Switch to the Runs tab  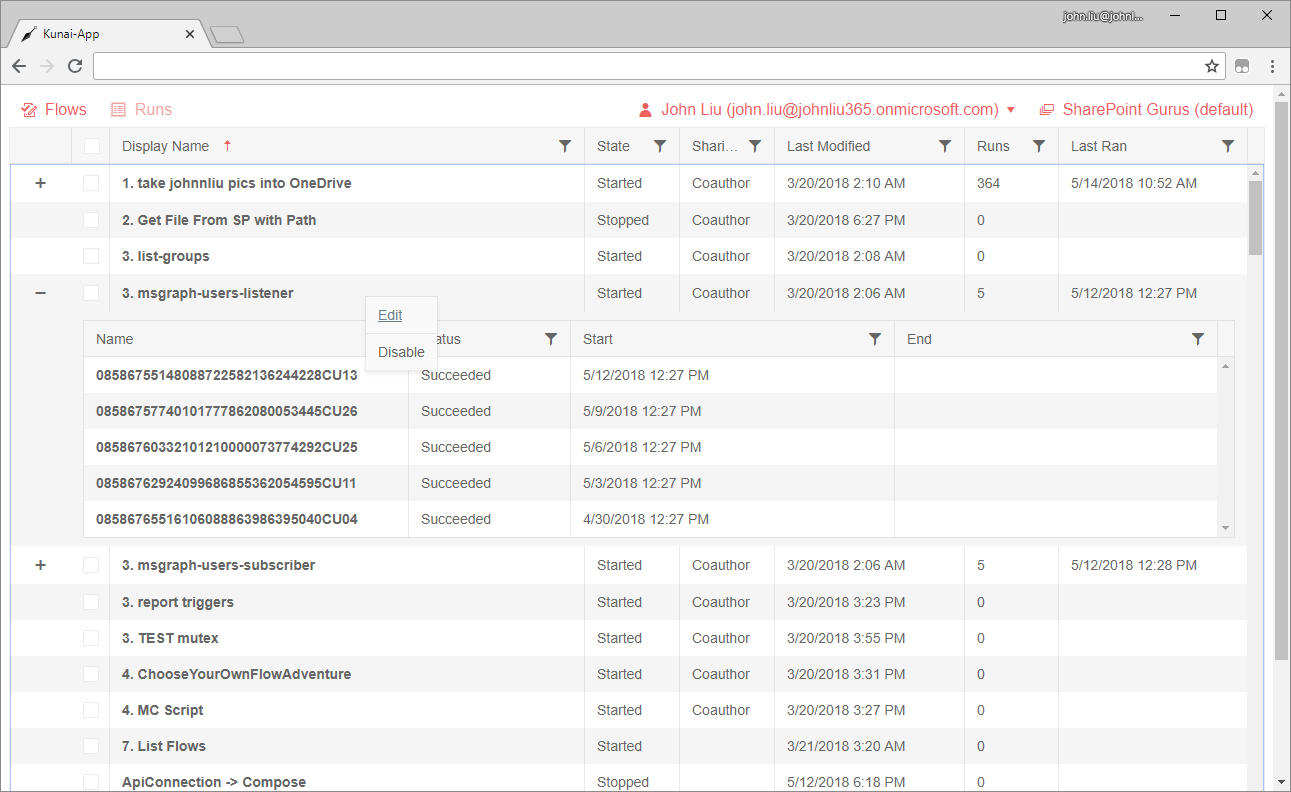pyautogui.click(x=141, y=110)
